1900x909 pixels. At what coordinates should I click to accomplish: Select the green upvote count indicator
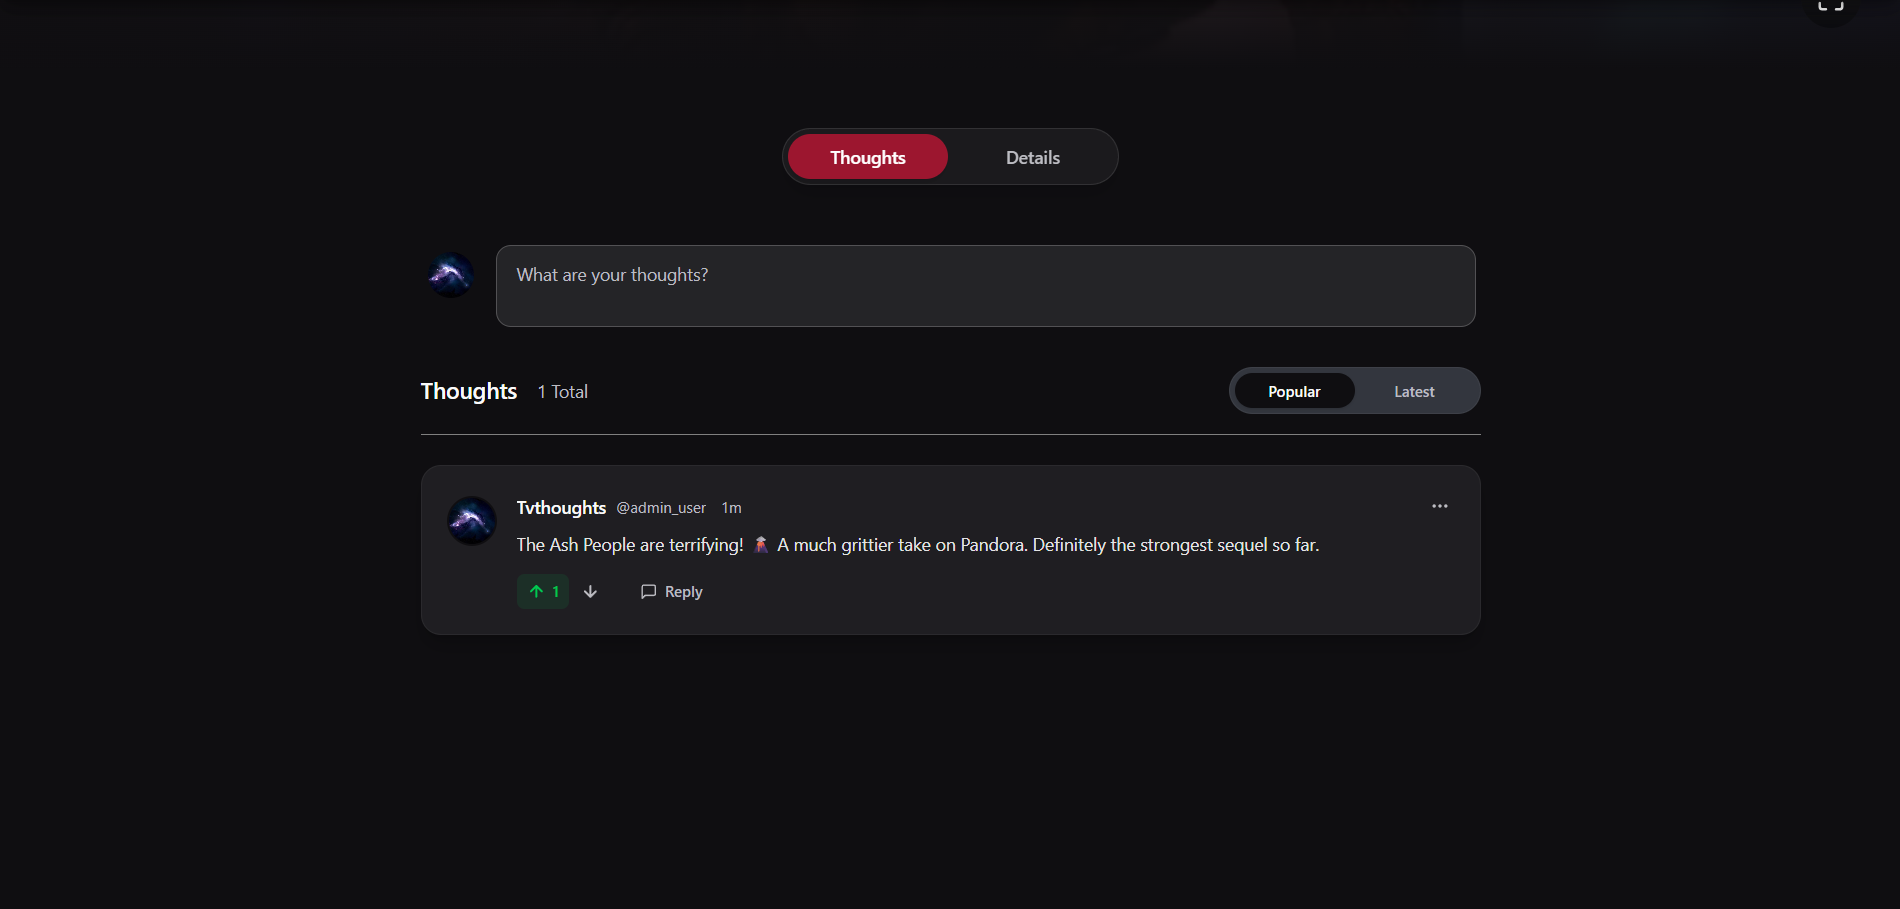[x=542, y=591]
